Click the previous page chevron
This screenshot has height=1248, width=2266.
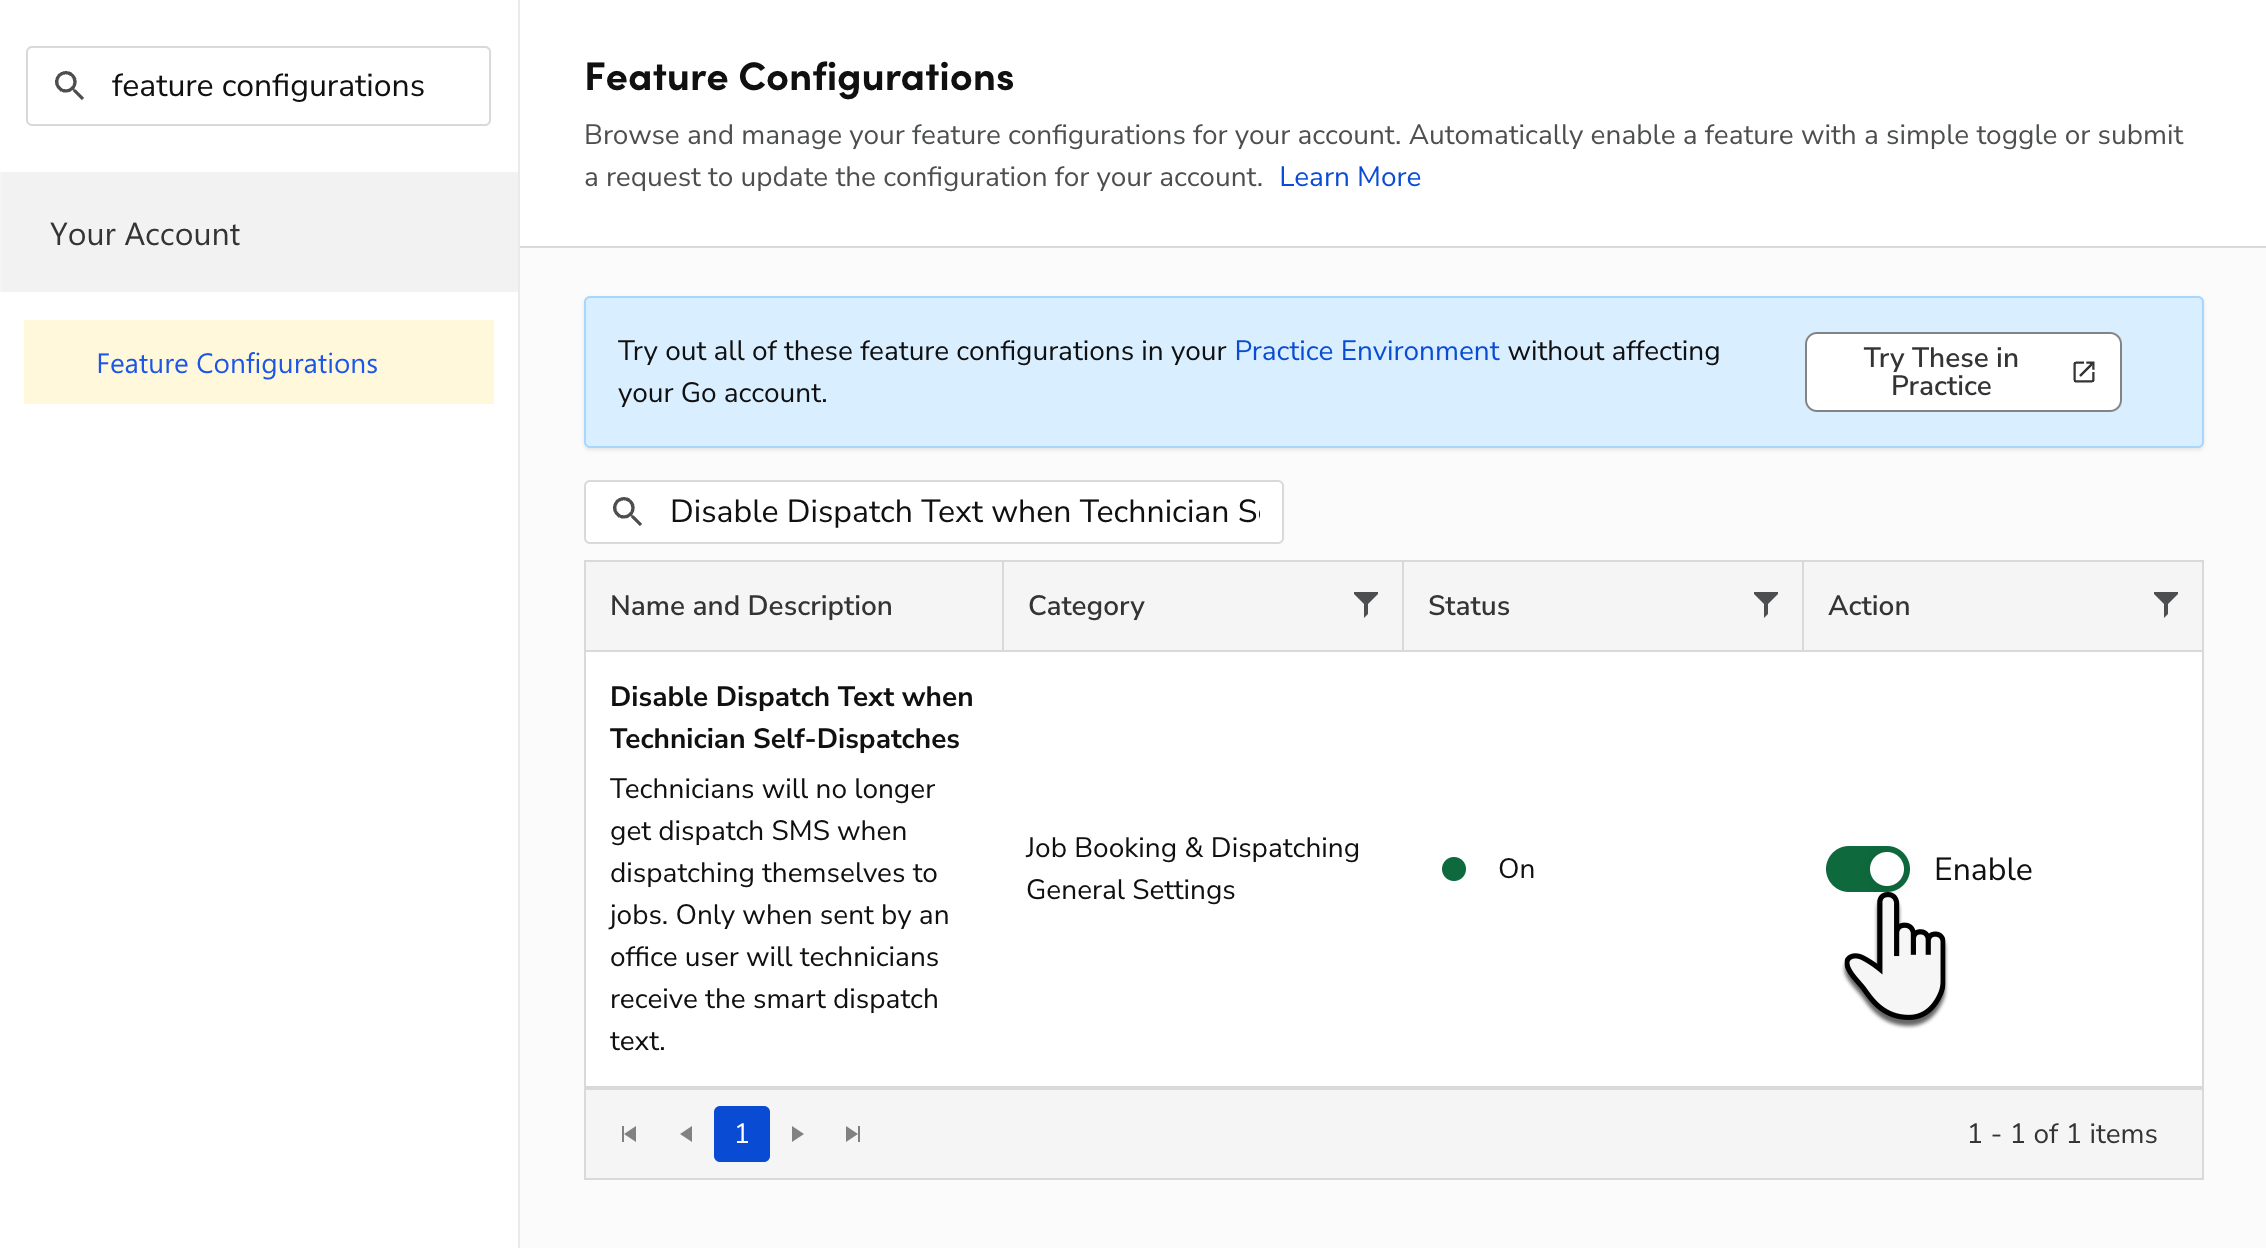pos(686,1133)
